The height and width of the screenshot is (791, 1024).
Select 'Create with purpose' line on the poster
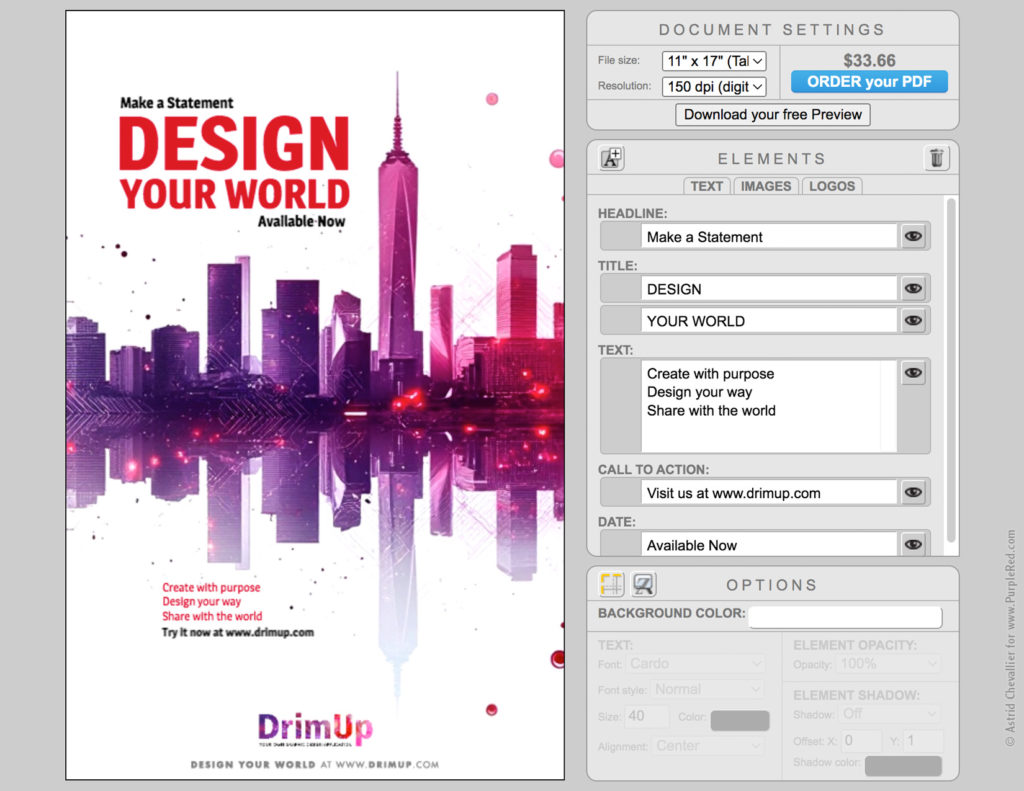[x=211, y=587]
